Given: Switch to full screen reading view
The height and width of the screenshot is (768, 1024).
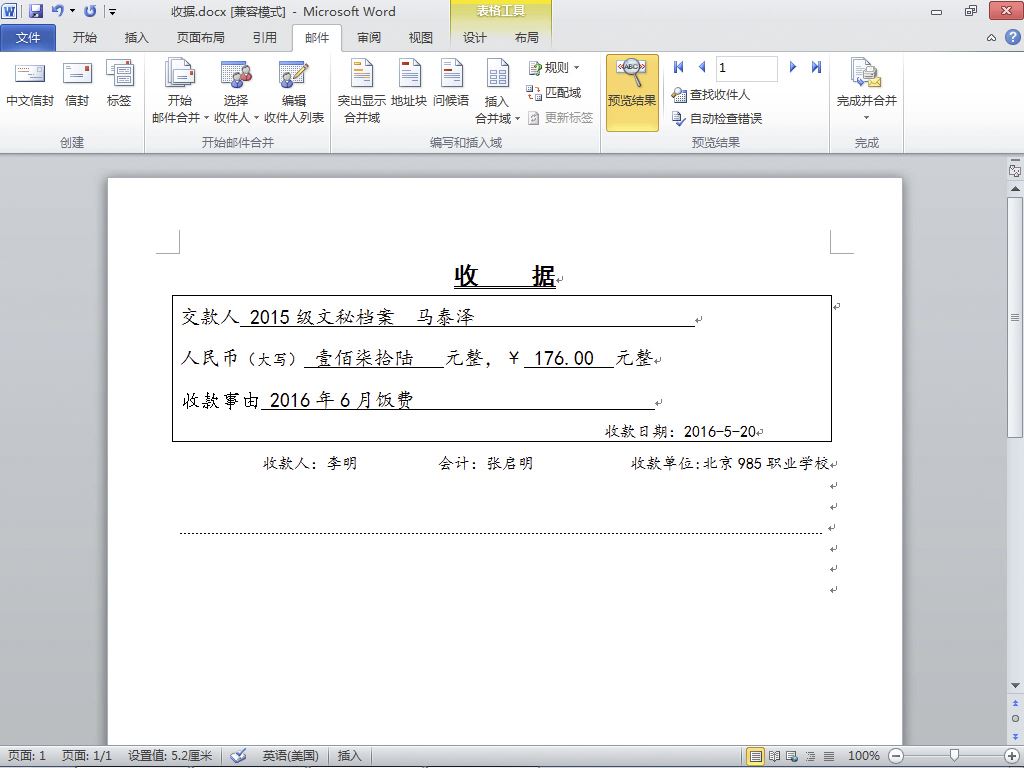Looking at the screenshot, I should (774, 756).
